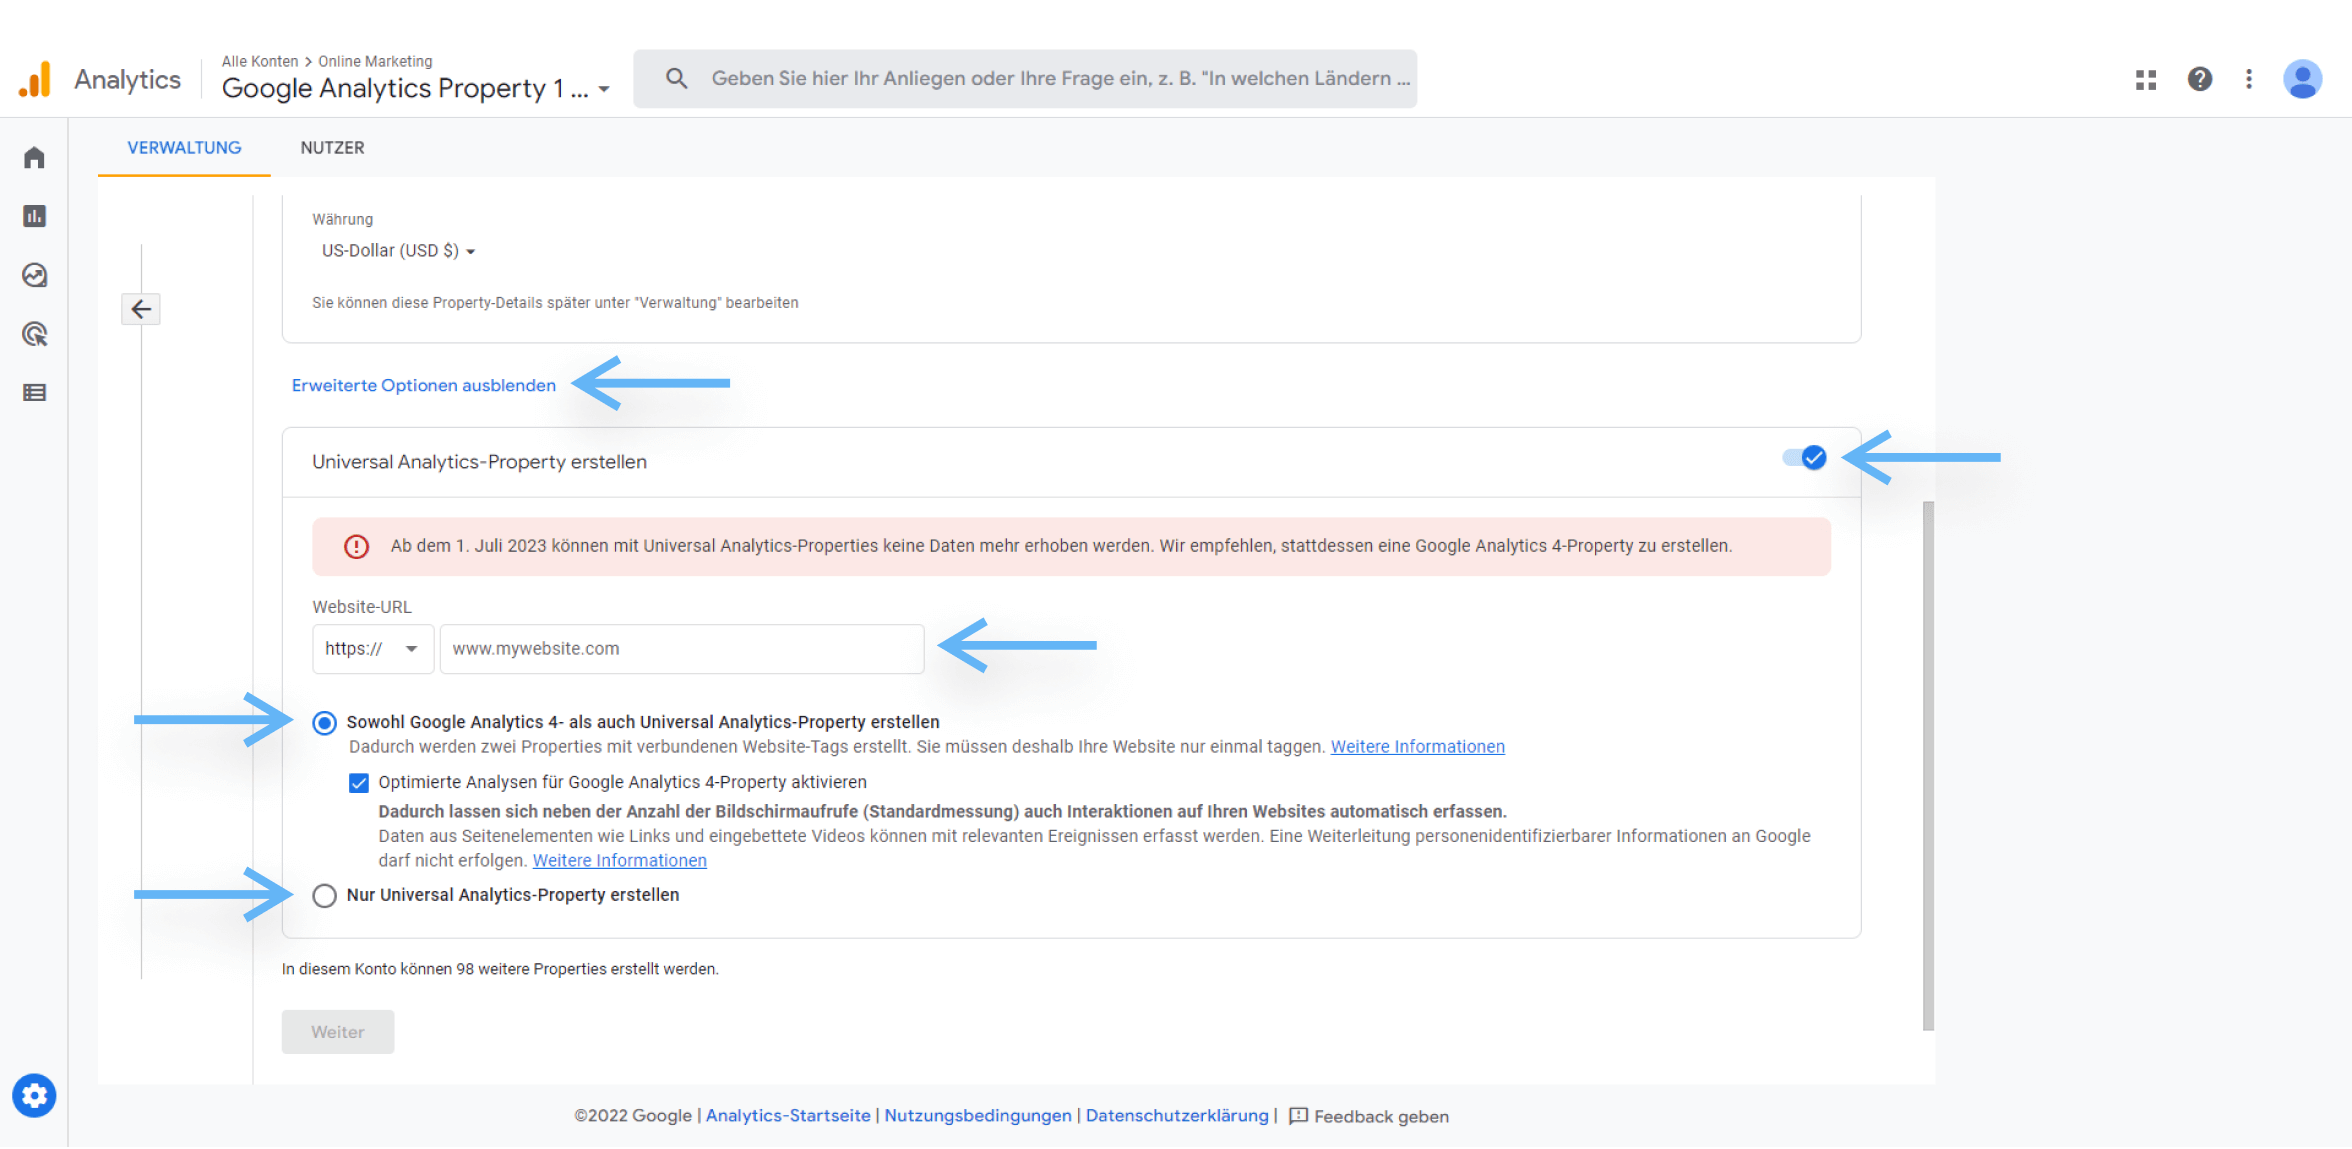Click the back arrow button

coord(141,309)
